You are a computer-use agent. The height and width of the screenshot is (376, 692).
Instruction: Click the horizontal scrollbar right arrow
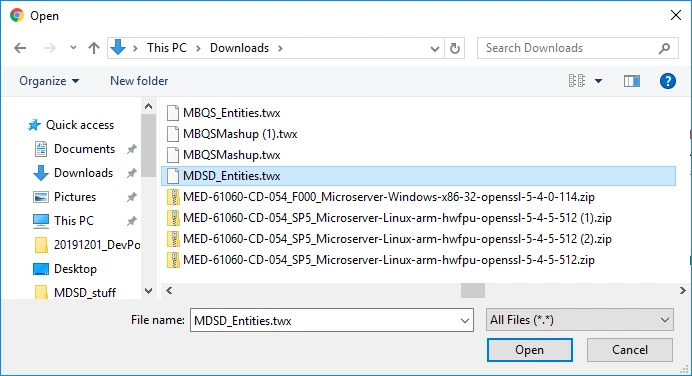click(x=682, y=290)
